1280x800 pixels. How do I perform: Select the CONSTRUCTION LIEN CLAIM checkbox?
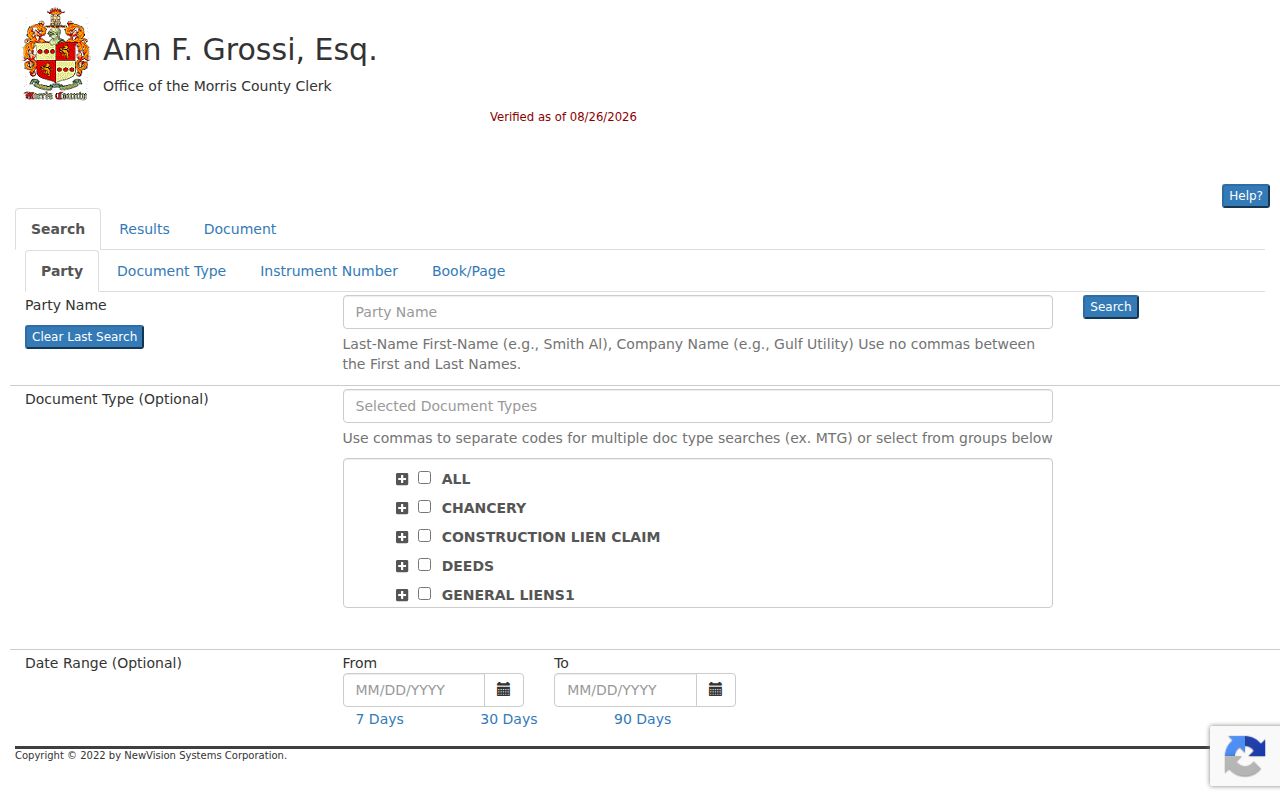point(424,536)
